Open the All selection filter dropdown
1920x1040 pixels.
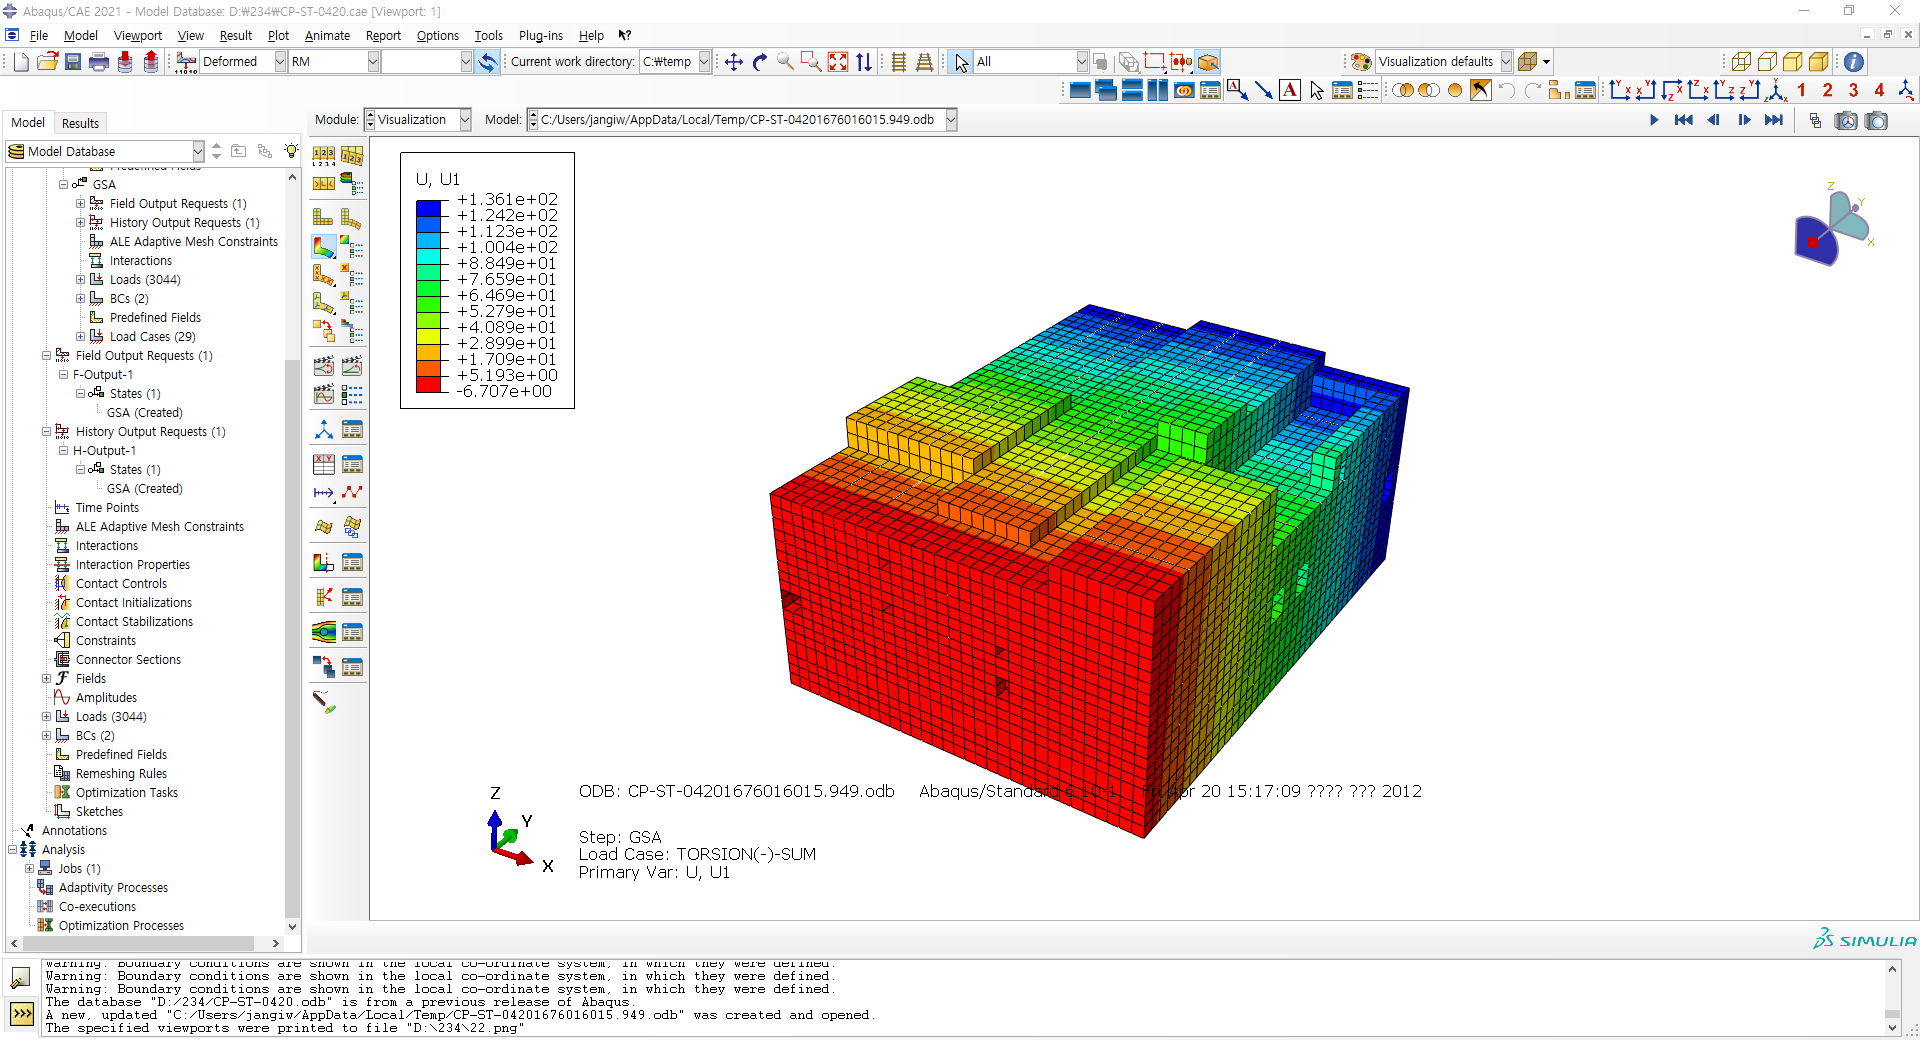point(1081,62)
